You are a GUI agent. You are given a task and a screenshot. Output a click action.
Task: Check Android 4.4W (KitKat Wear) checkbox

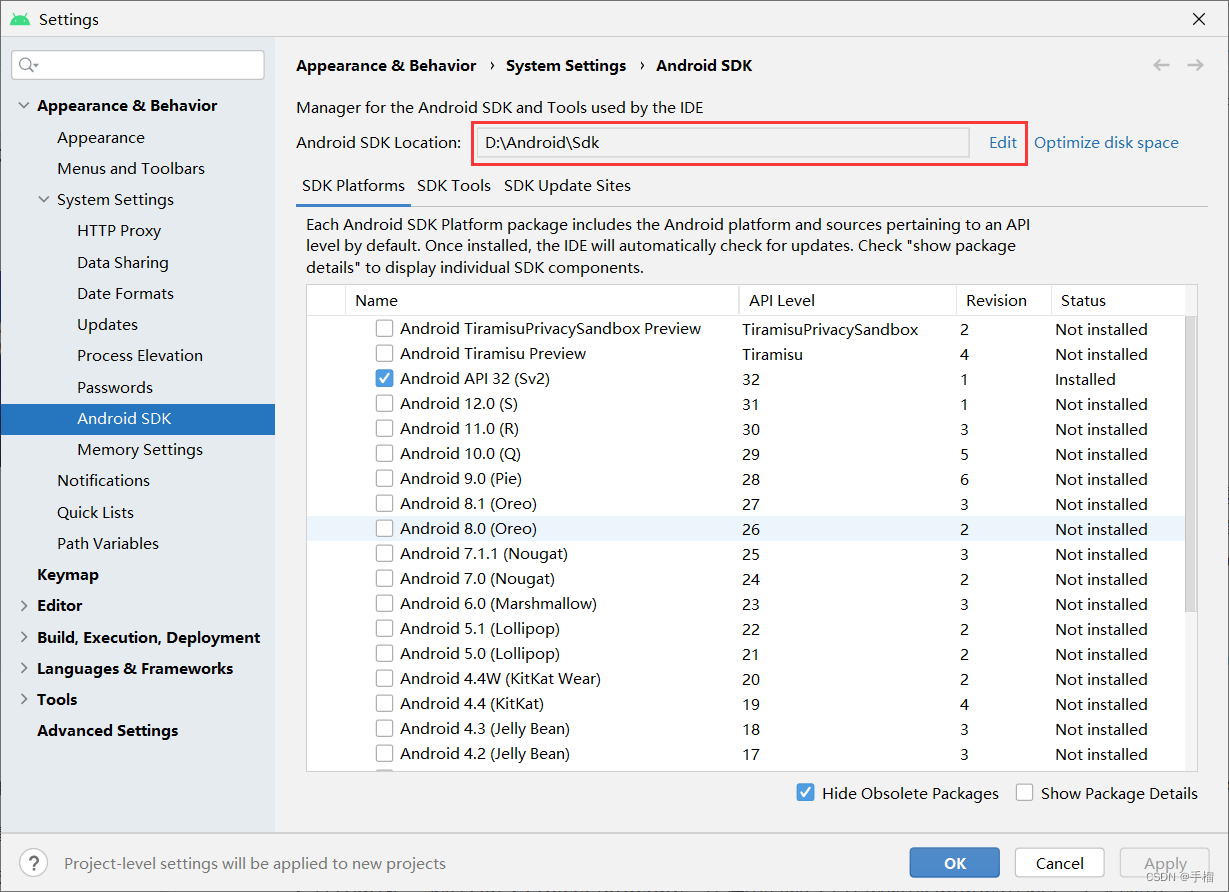tap(384, 678)
